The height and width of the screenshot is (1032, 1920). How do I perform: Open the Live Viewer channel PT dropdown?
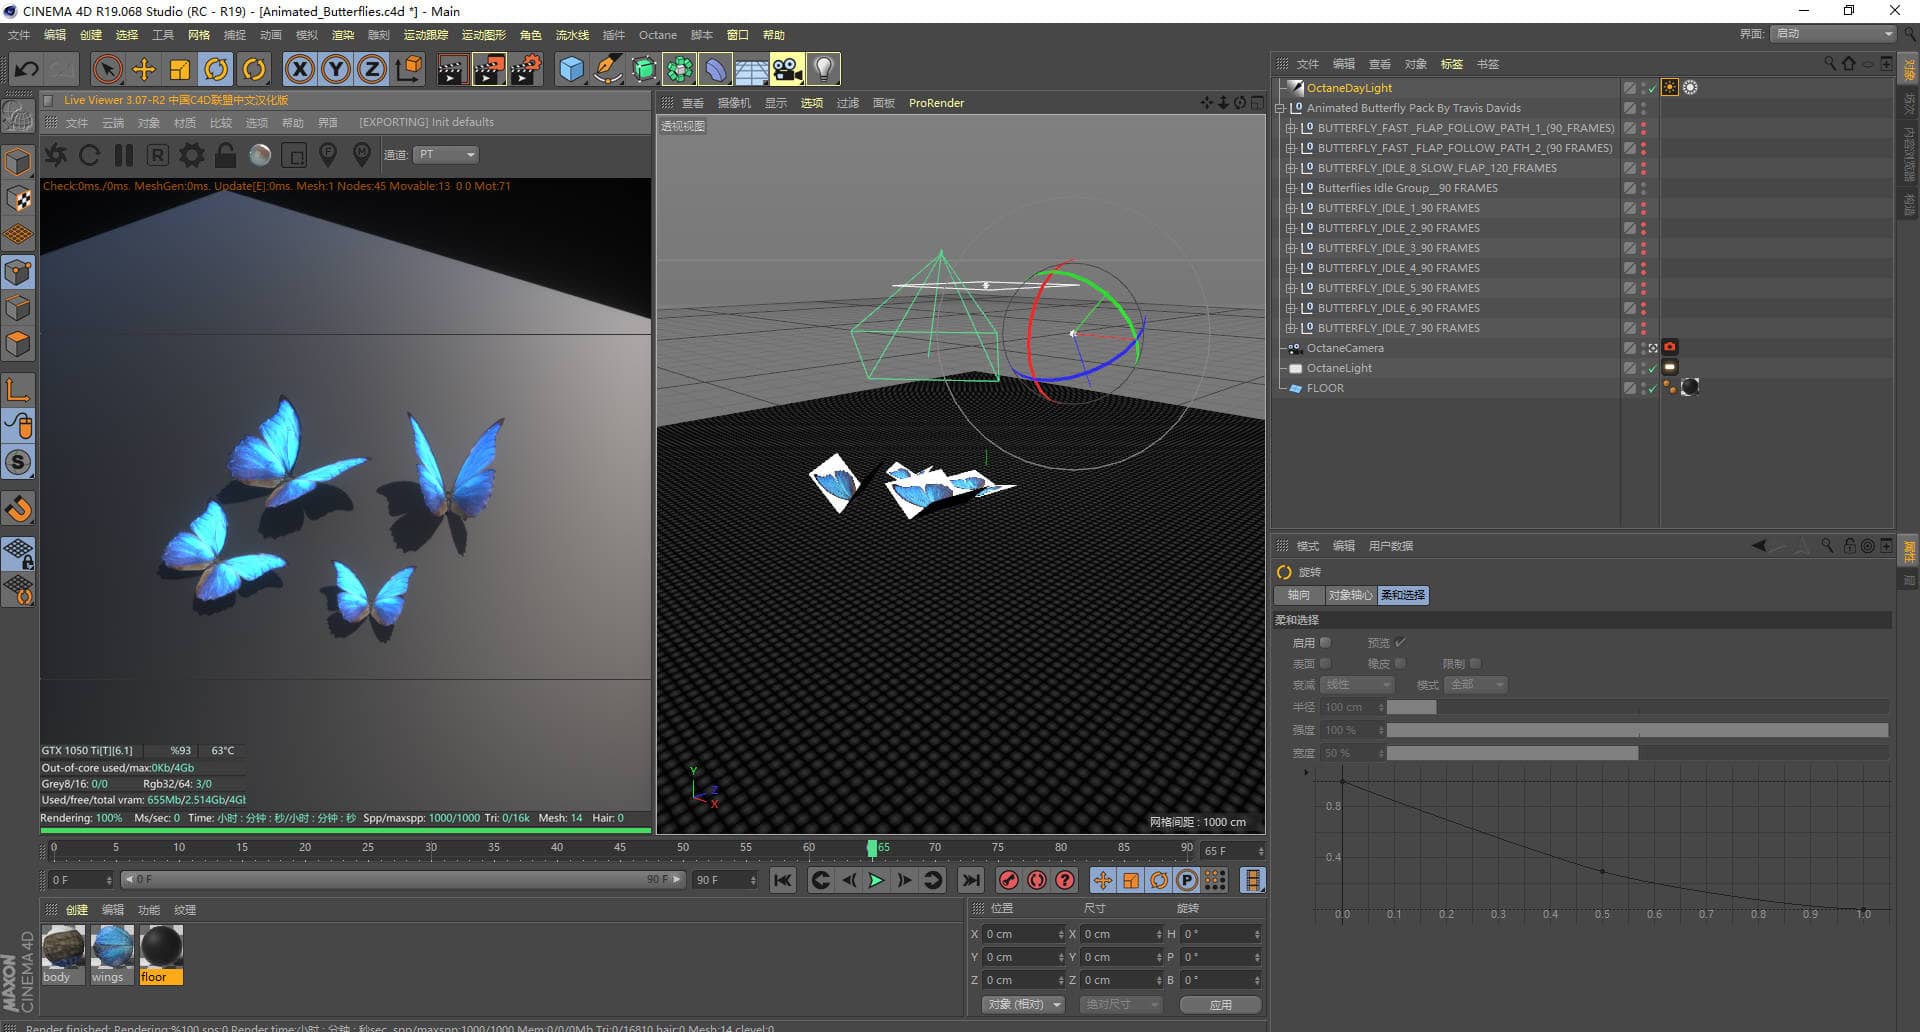[x=446, y=154]
